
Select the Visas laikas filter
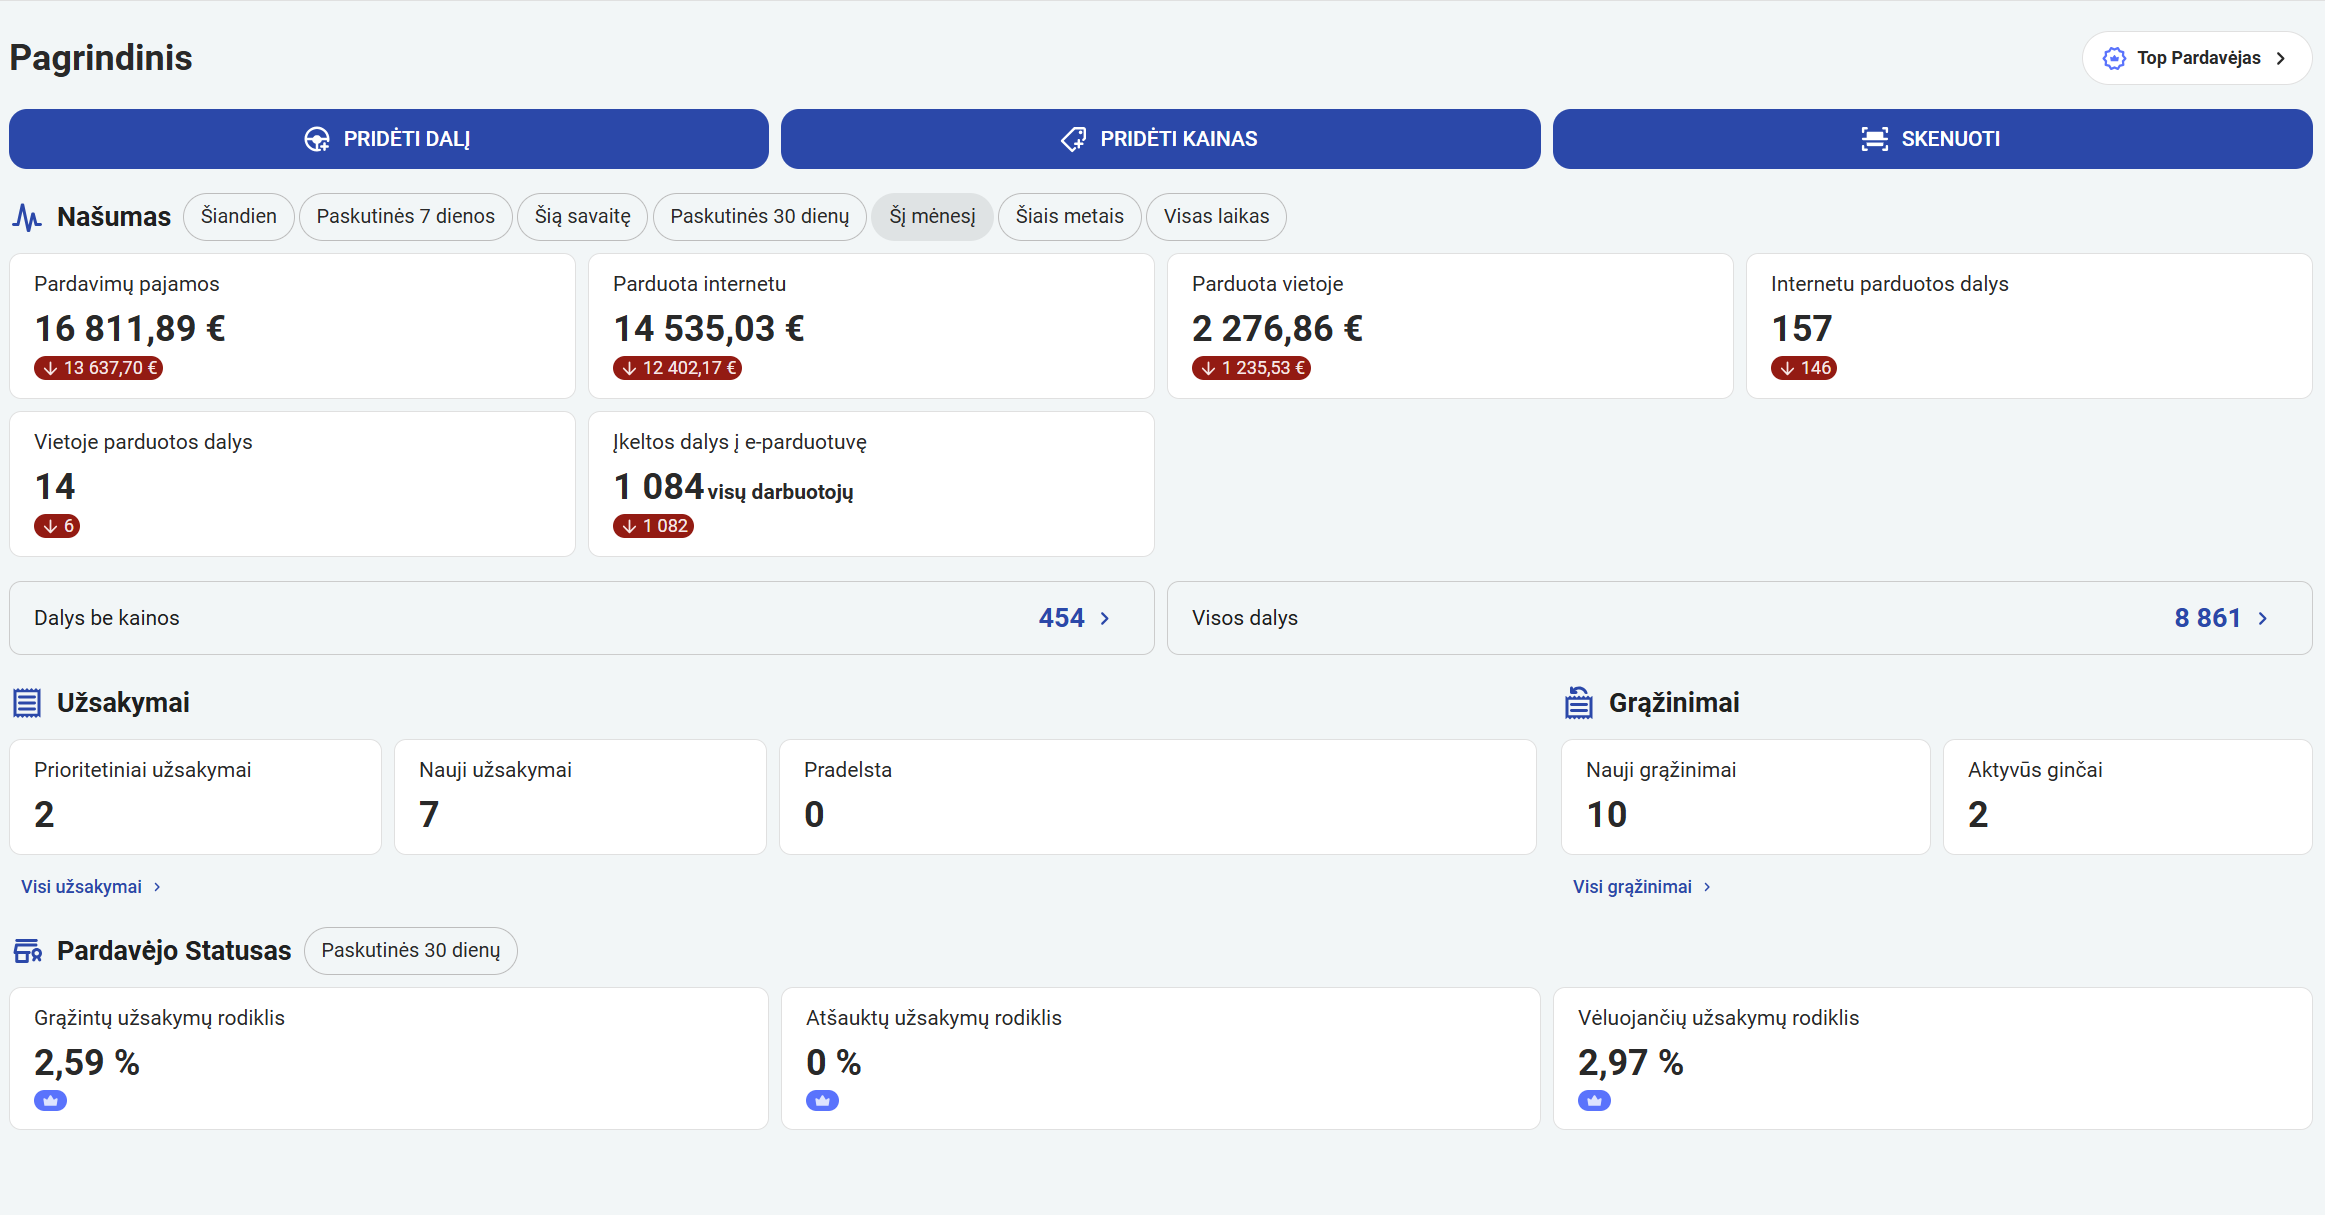(1217, 217)
